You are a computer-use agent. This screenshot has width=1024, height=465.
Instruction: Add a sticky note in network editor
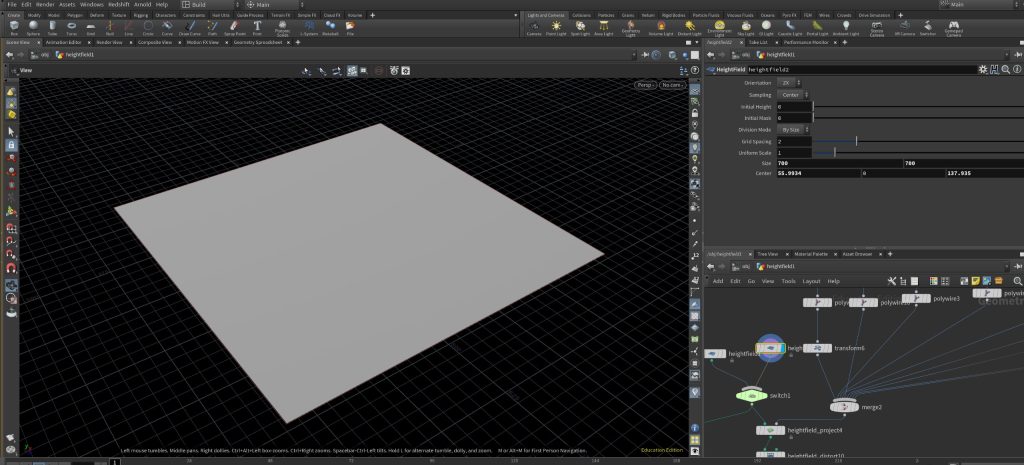(976, 281)
